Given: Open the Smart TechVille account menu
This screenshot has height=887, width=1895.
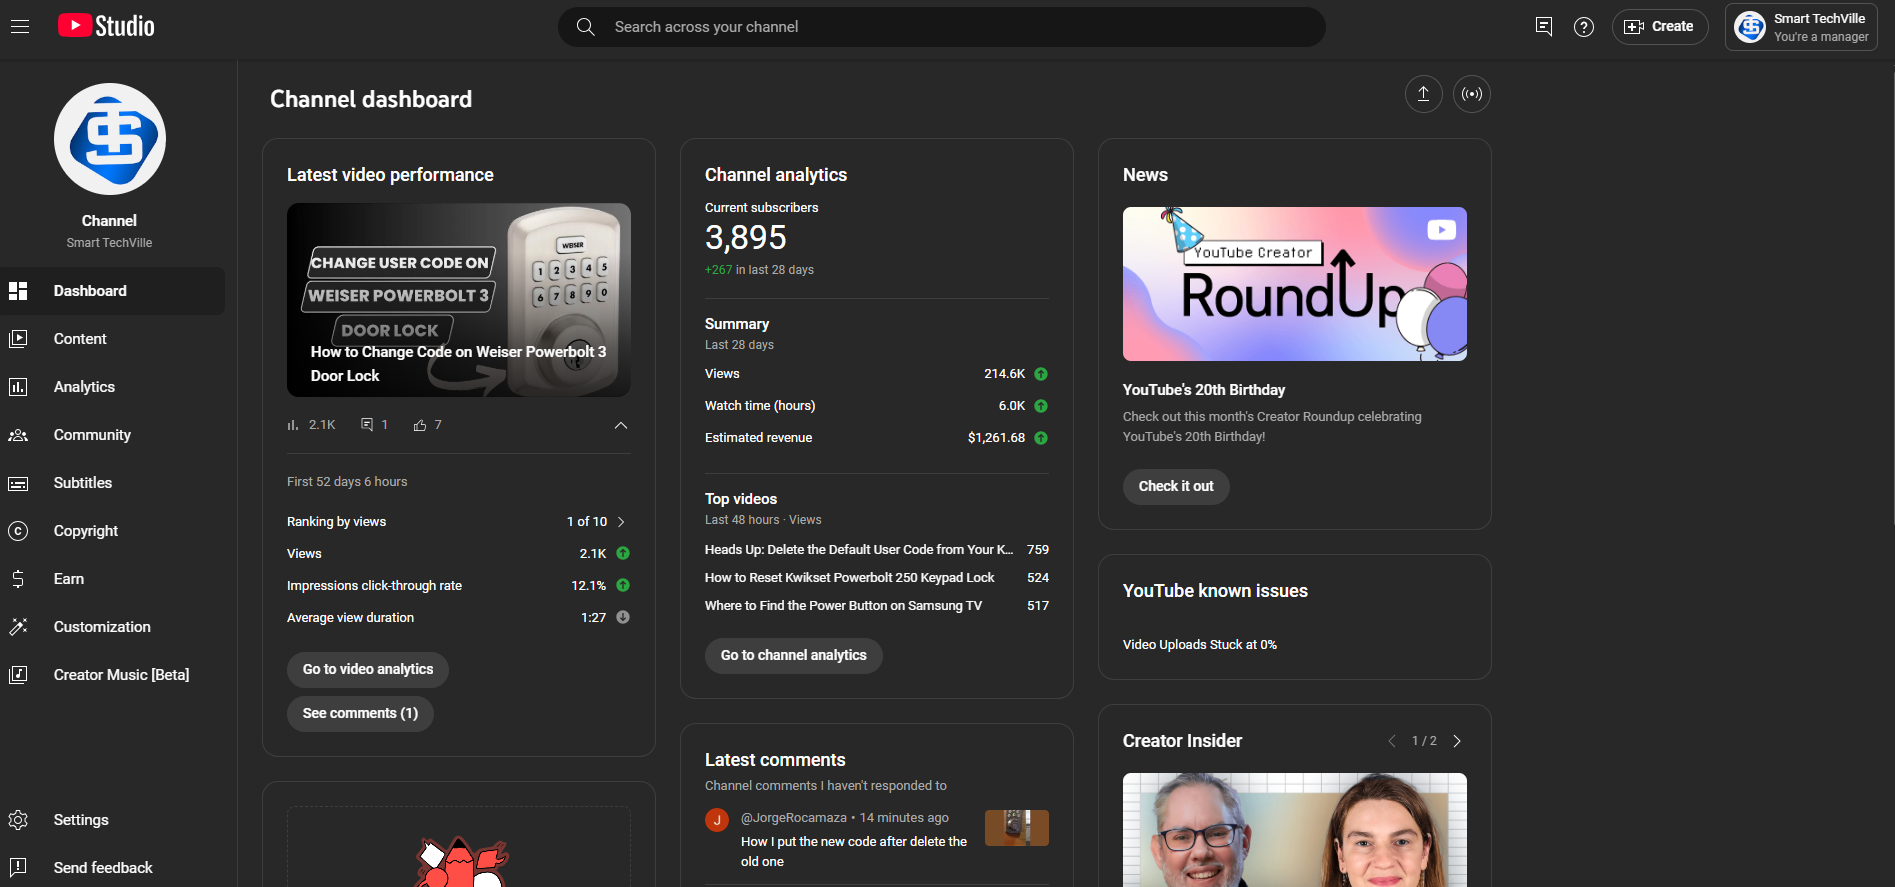Looking at the screenshot, I should (x=1801, y=27).
